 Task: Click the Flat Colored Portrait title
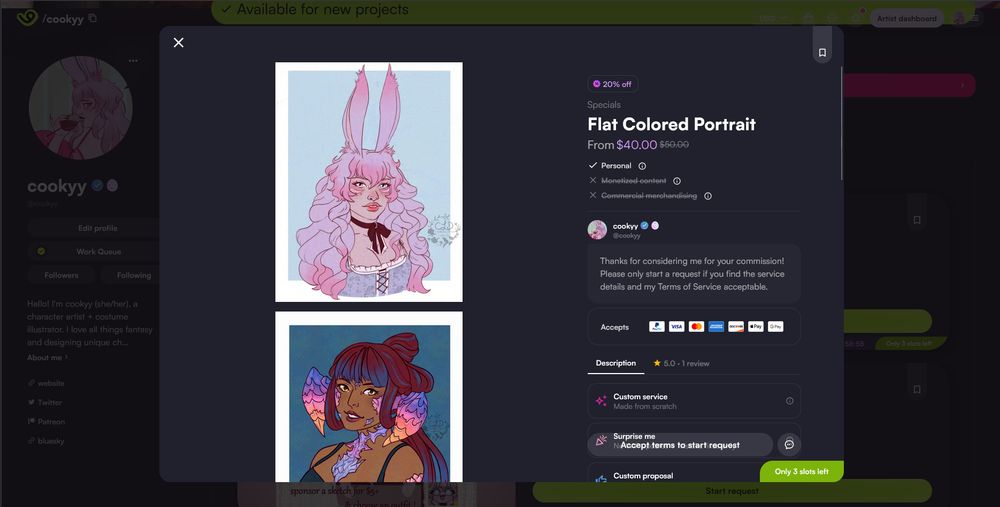pyautogui.click(x=672, y=124)
